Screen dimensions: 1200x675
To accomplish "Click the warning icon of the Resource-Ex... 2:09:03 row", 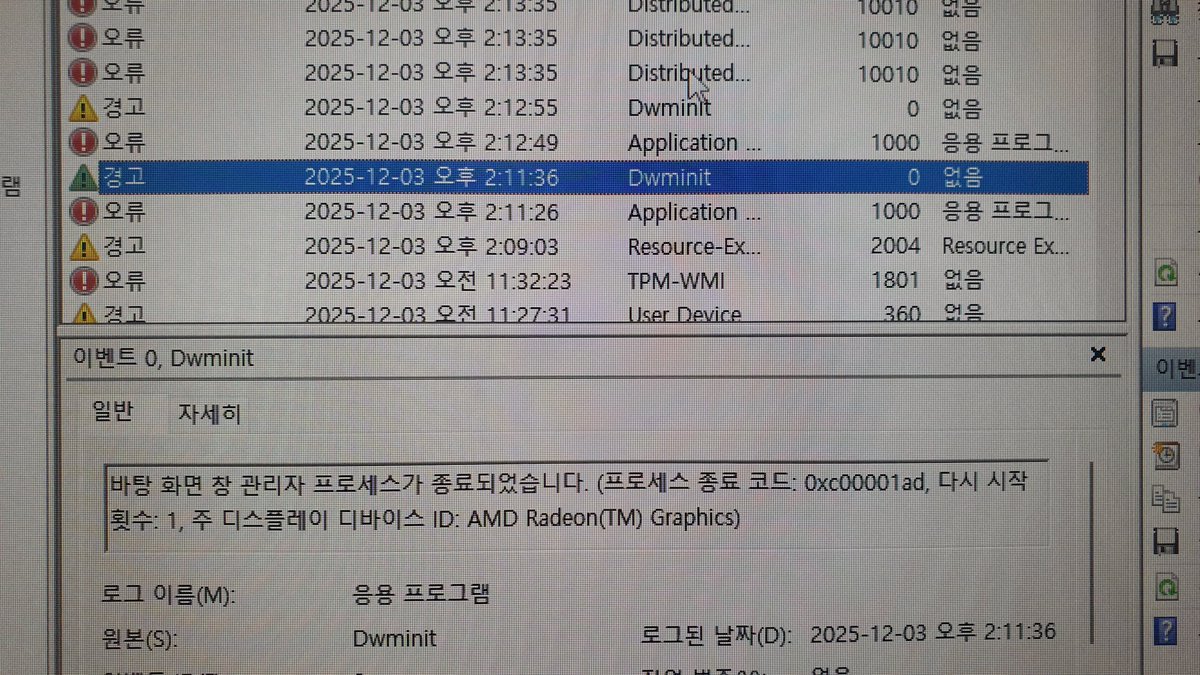I will pos(84,247).
